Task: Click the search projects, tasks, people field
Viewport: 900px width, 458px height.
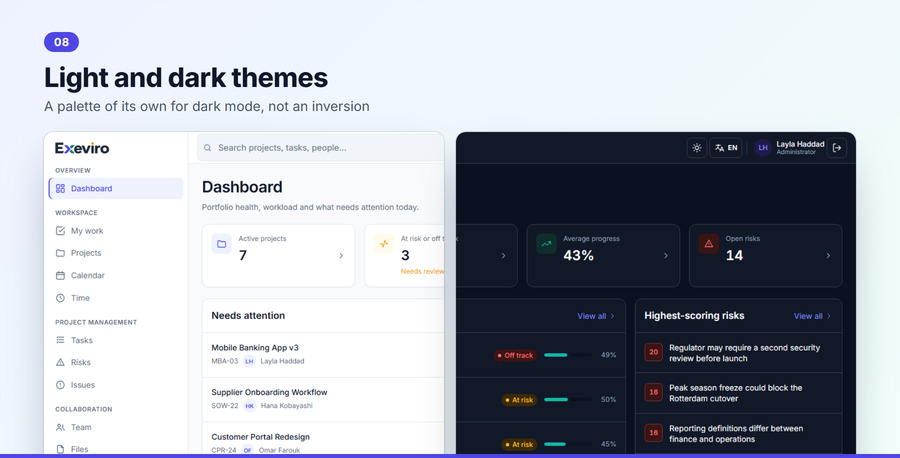Action: click(320, 148)
